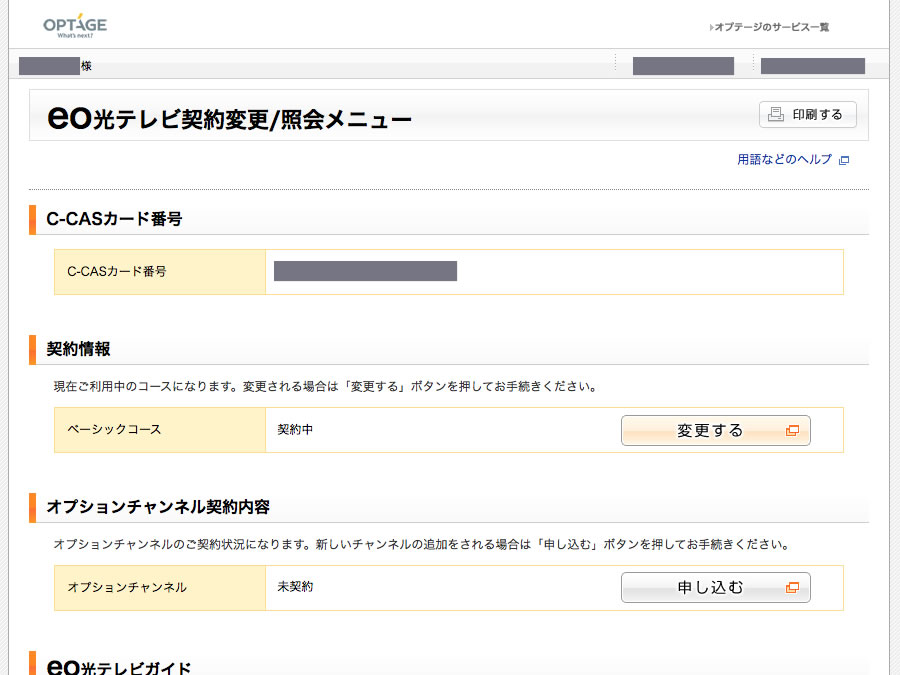Click the popup icon on 申し込む button
The width and height of the screenshot is (900, 675).
coord(792,587)
